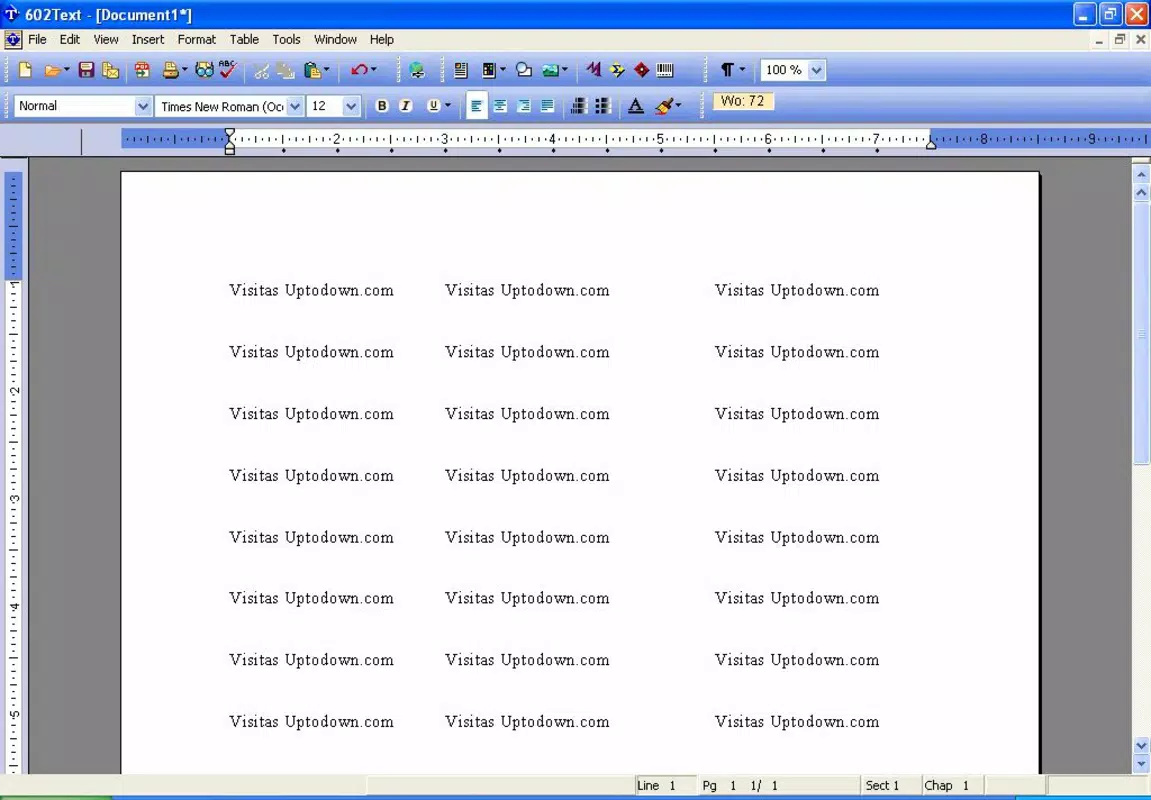
Task: Open the insert table dropdown arrow
Action: (503, 70)
